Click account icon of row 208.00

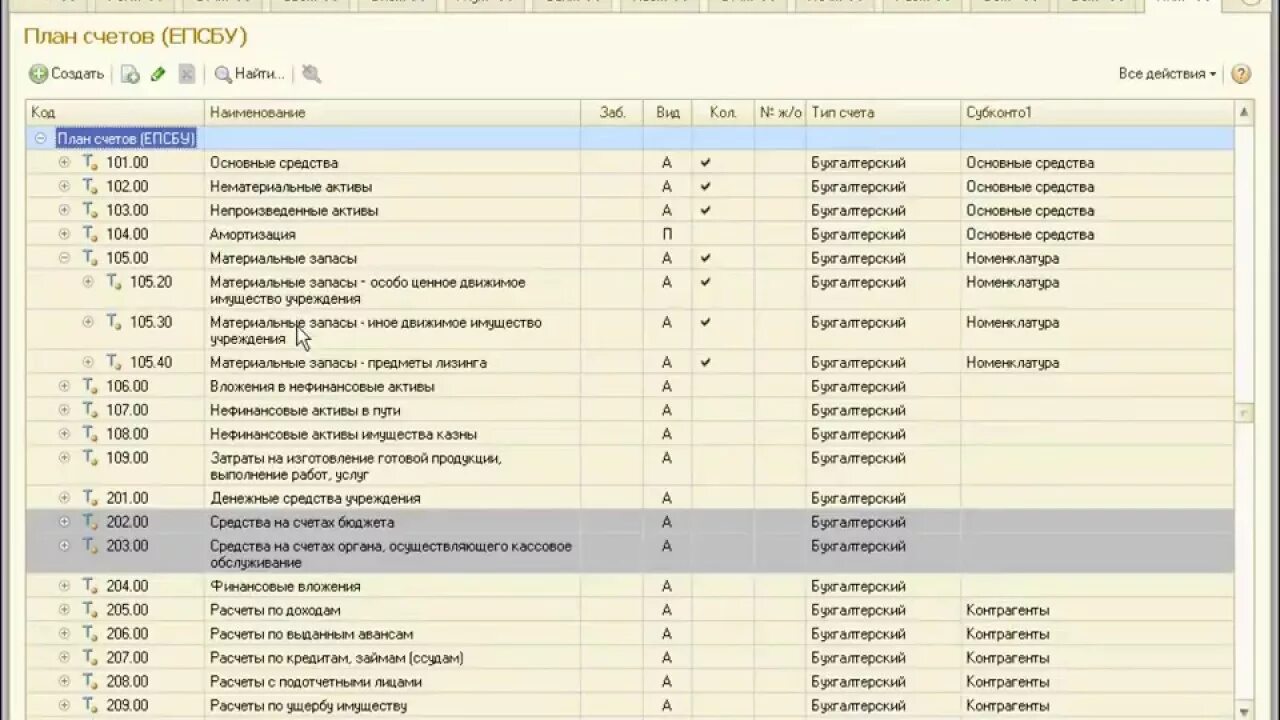(90, 682)
